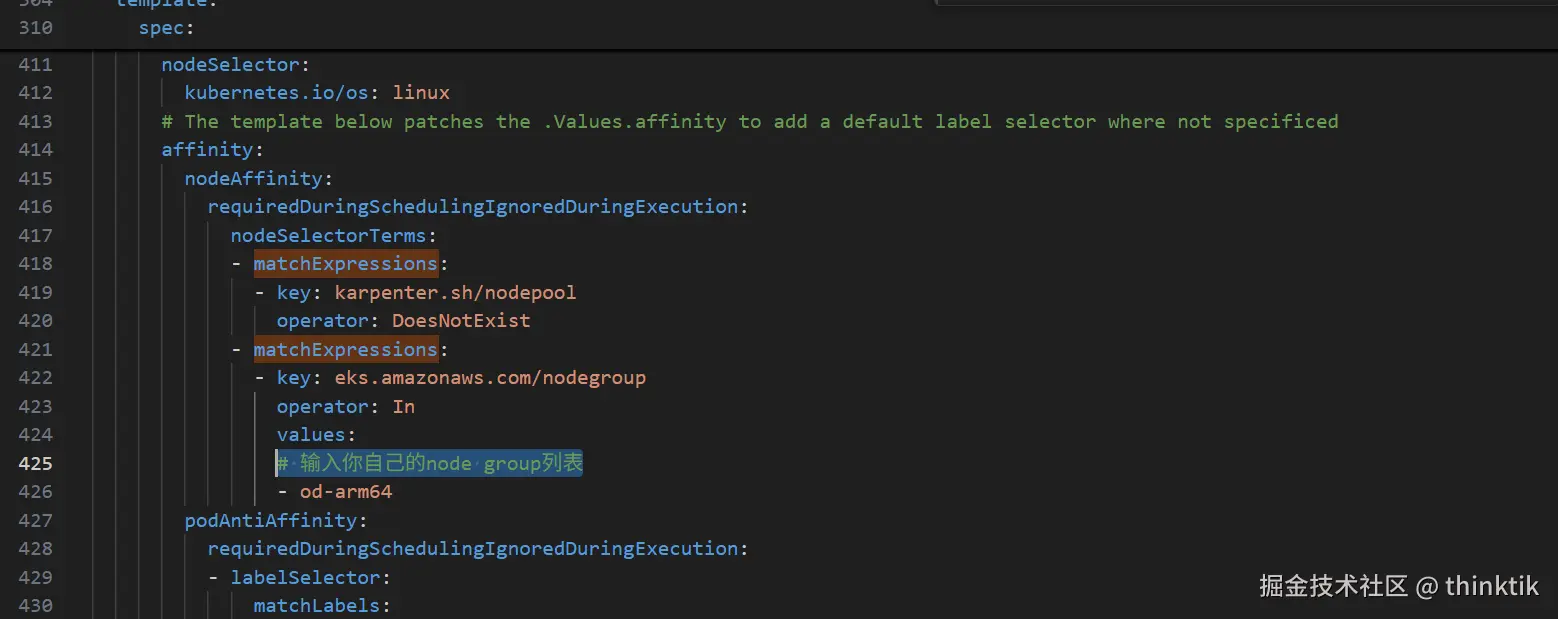Click 'nodeSelectorTerms' key
The height and width of the screenshot is (619, 1558).
(329, 236)
